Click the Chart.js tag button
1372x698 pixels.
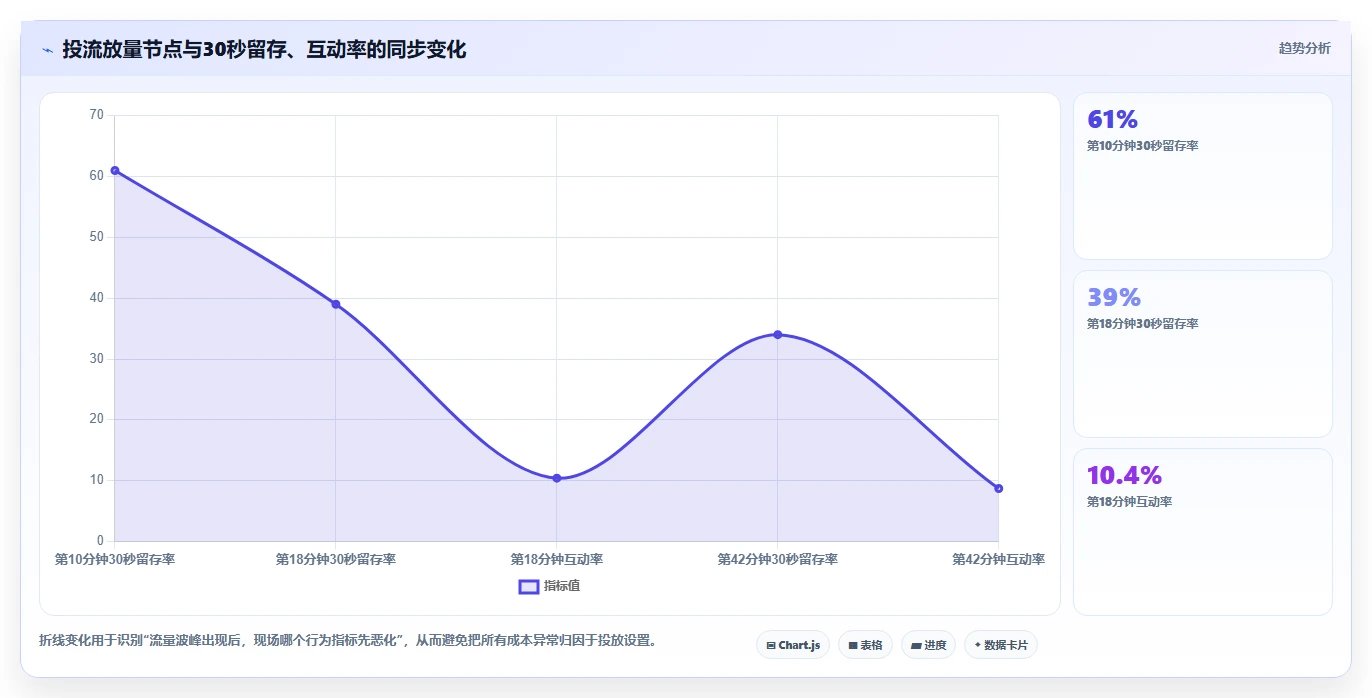coord(793,645)
